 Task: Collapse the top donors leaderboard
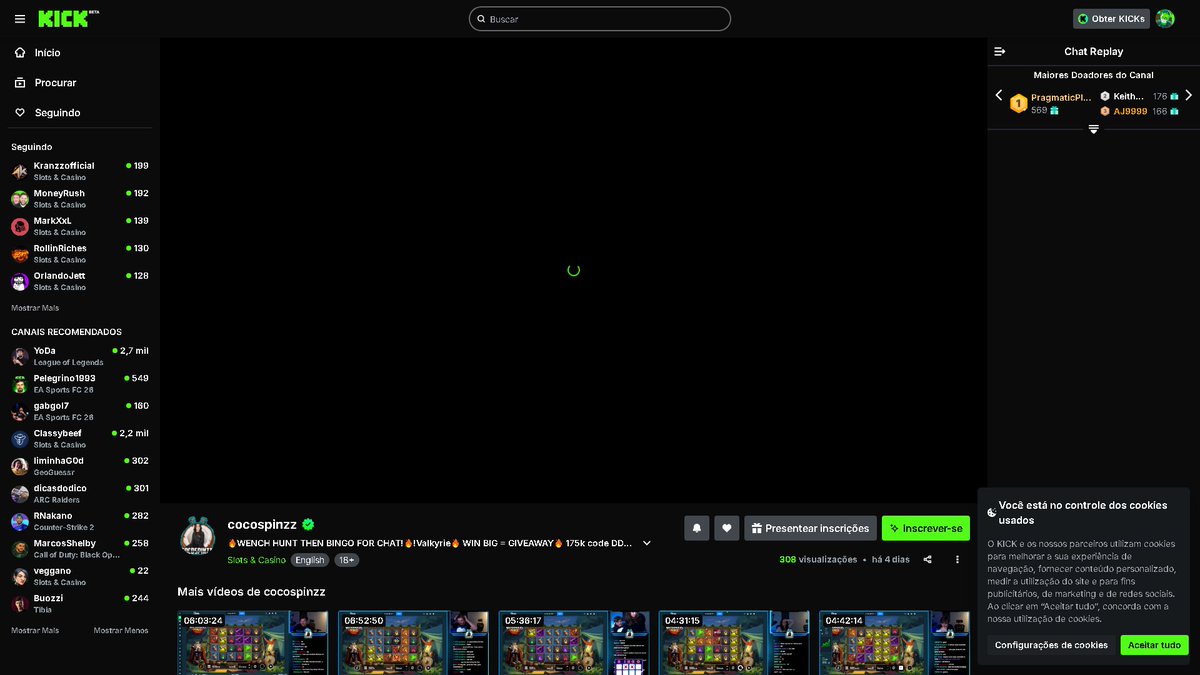point(1094,129)
